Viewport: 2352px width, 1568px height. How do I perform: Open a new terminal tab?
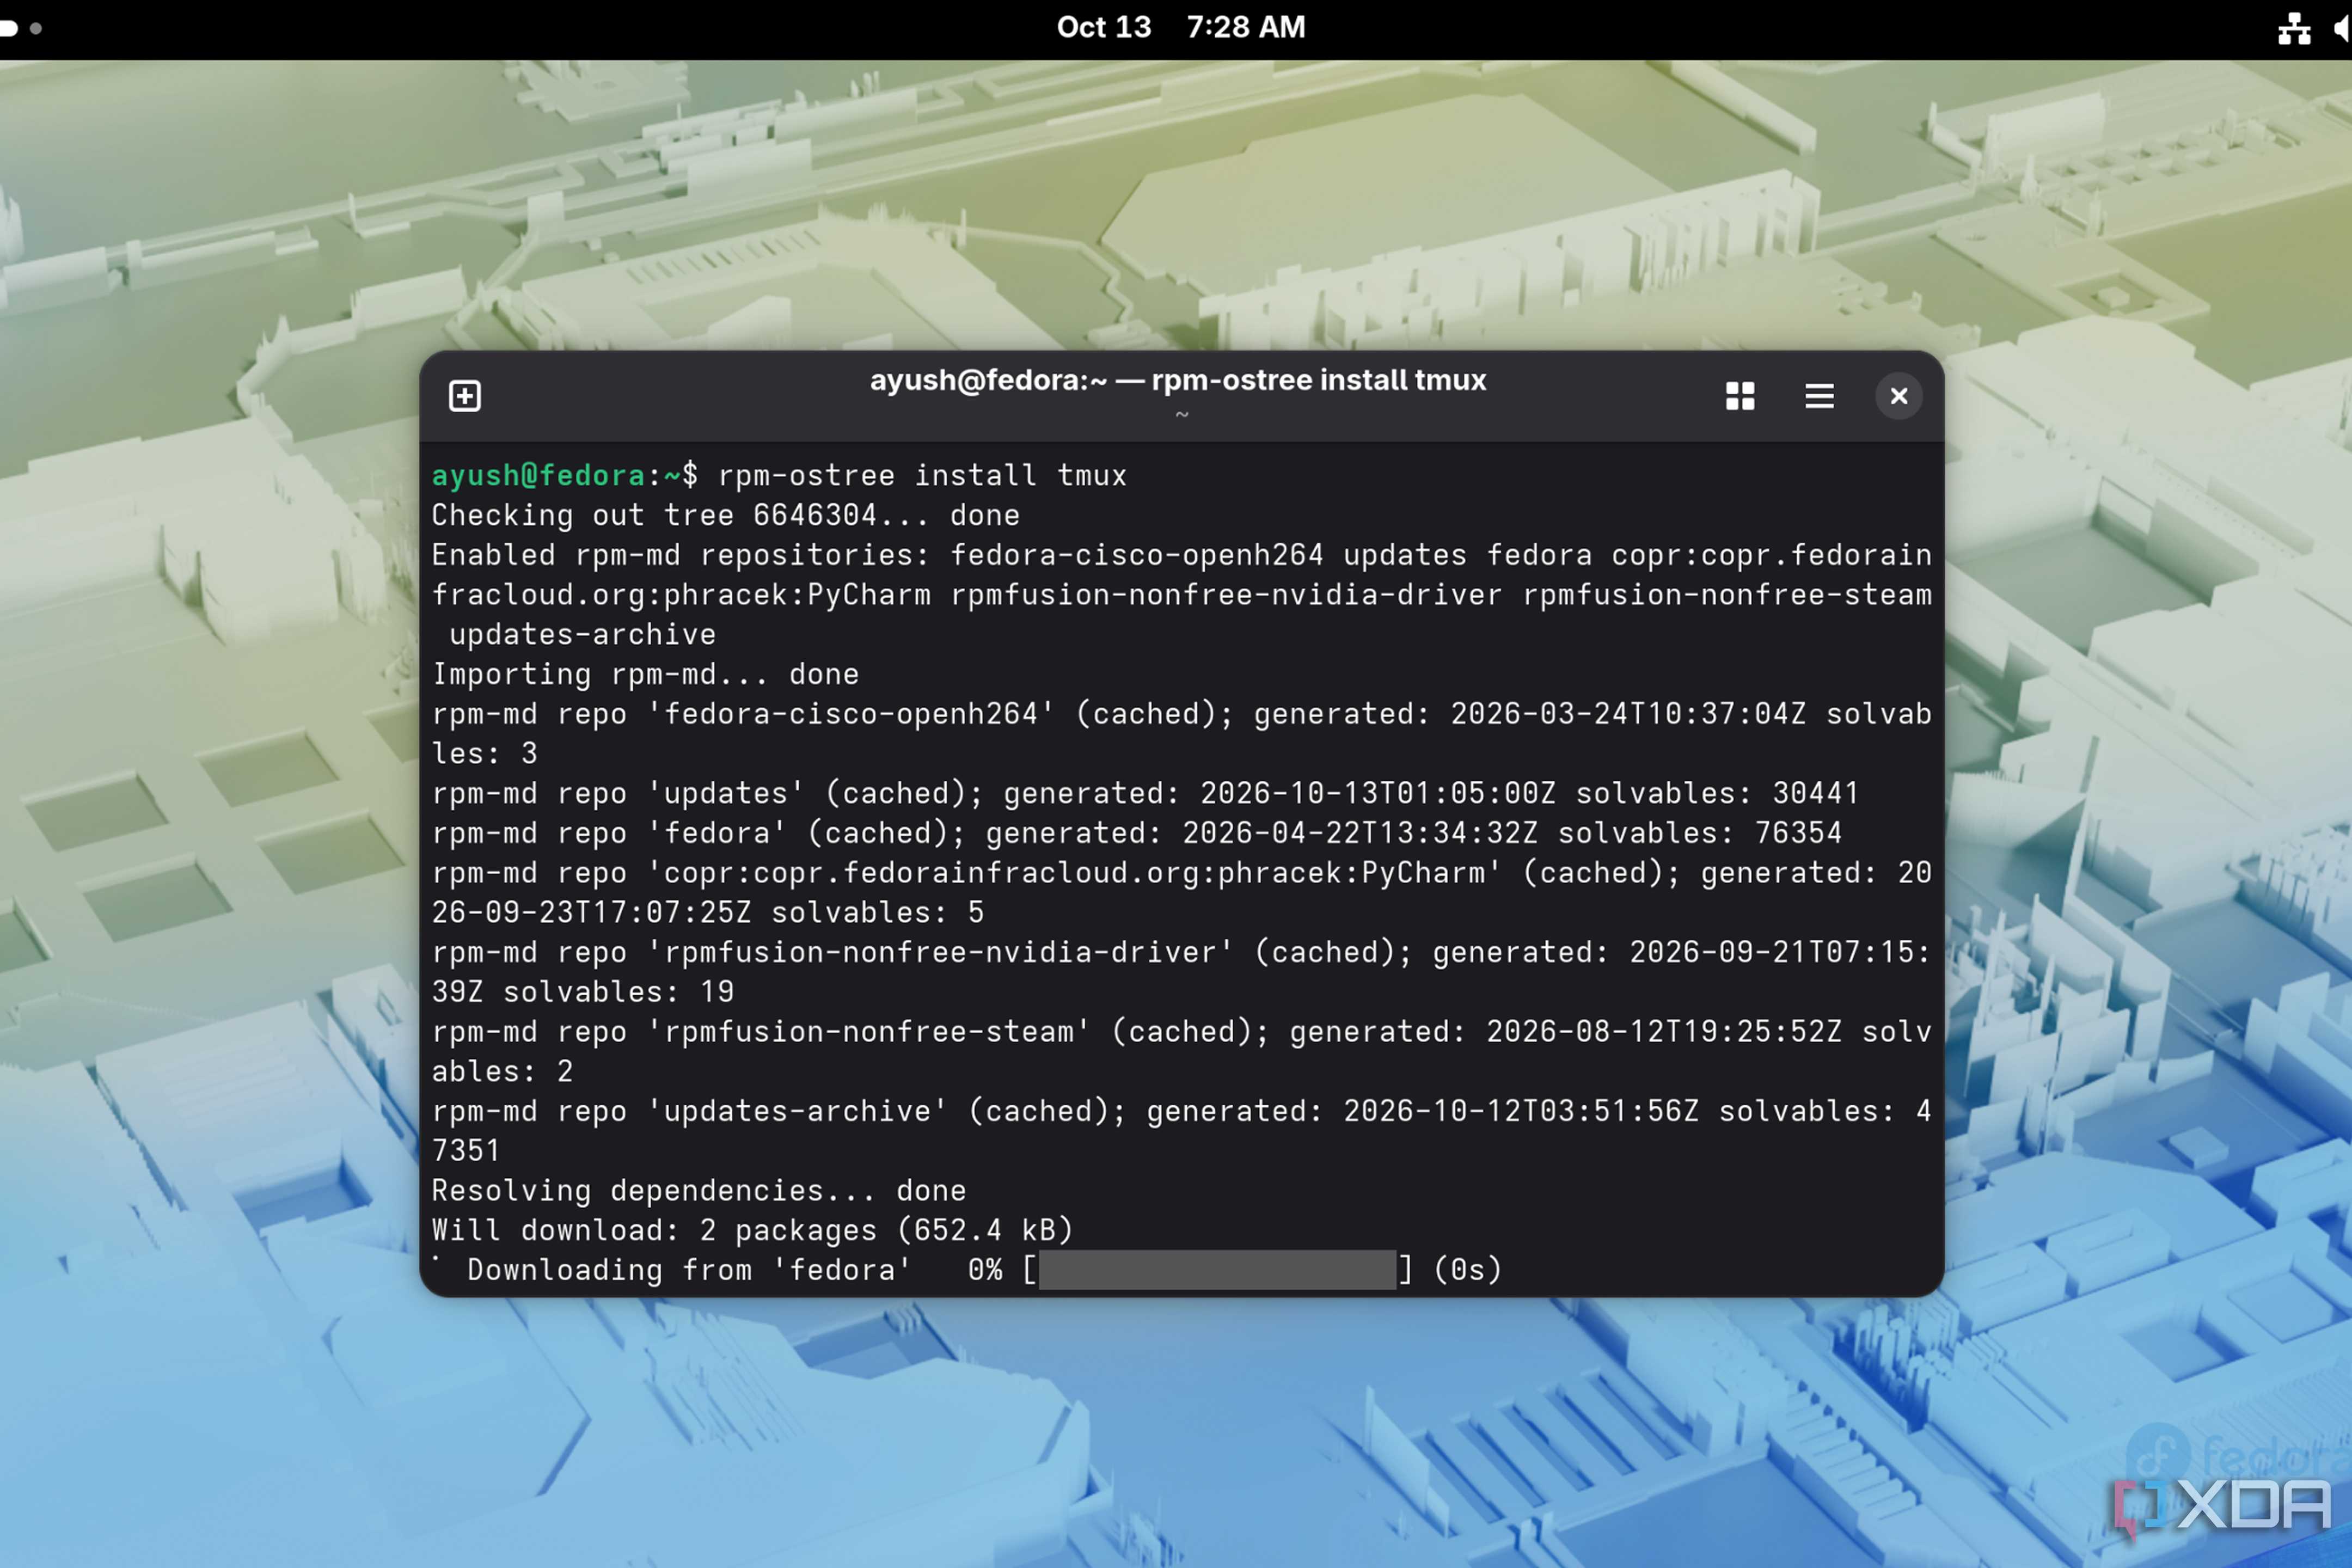click(x=464, y=396)
